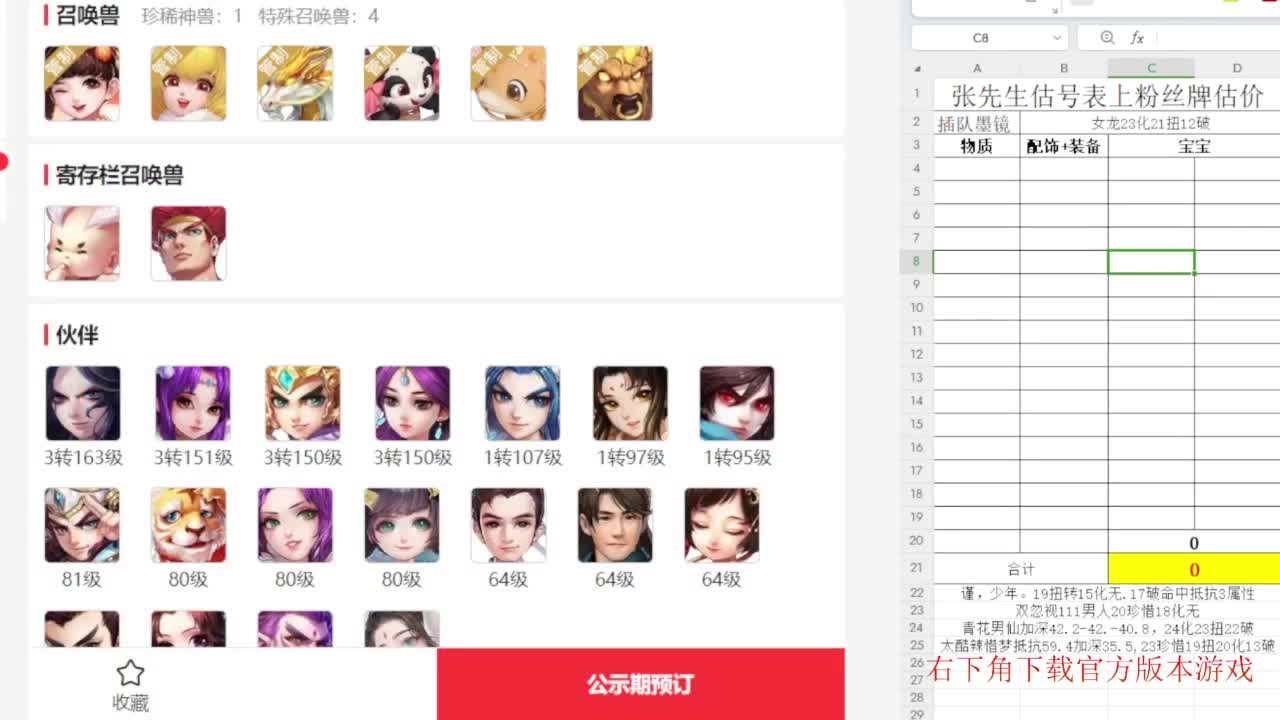Click the 宝宝 header cell

point(1194,146)
